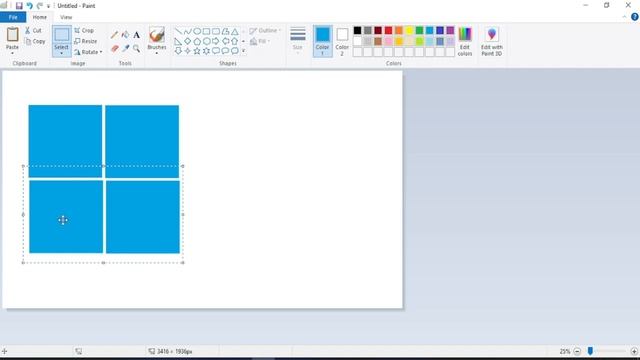This screenshot has height=360, width=640.
Task: Choose the Pentagon shape
Action: click(197, 41)
